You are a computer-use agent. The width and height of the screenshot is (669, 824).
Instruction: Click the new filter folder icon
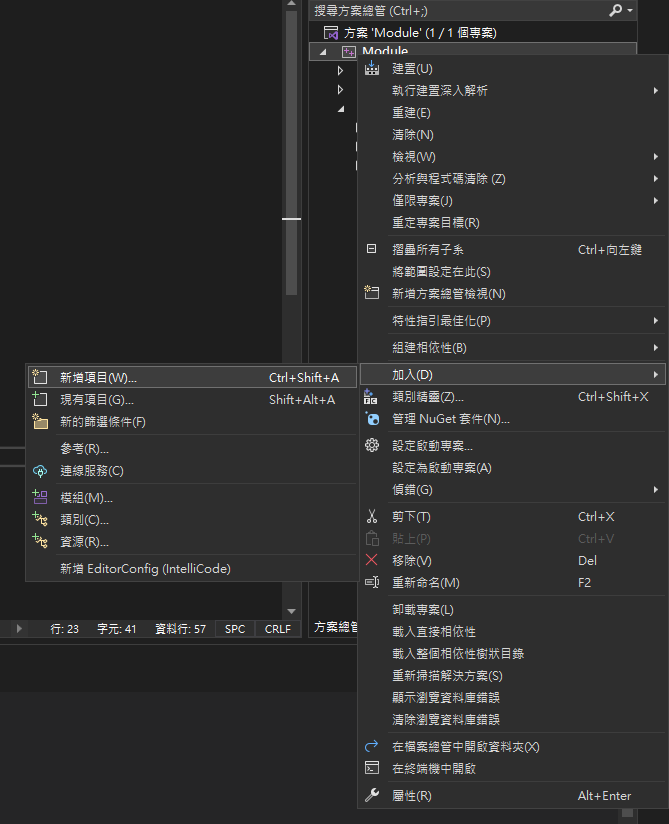(40, 421)
